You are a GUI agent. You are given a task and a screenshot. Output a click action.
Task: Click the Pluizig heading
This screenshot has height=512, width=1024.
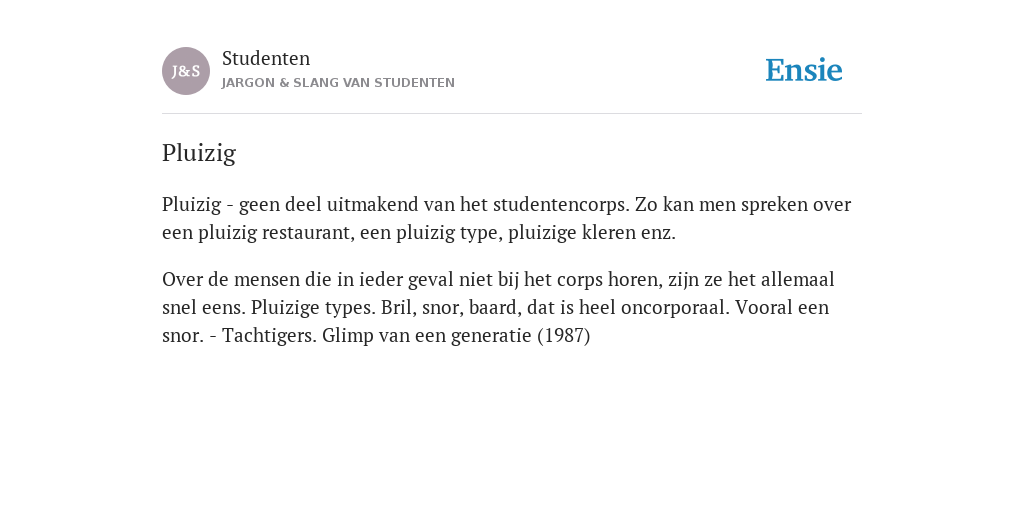(199, 153)
